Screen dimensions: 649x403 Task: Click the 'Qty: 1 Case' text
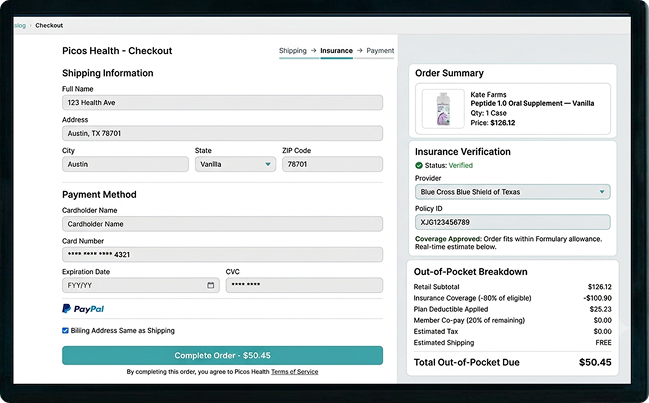(x=488, y=113)
